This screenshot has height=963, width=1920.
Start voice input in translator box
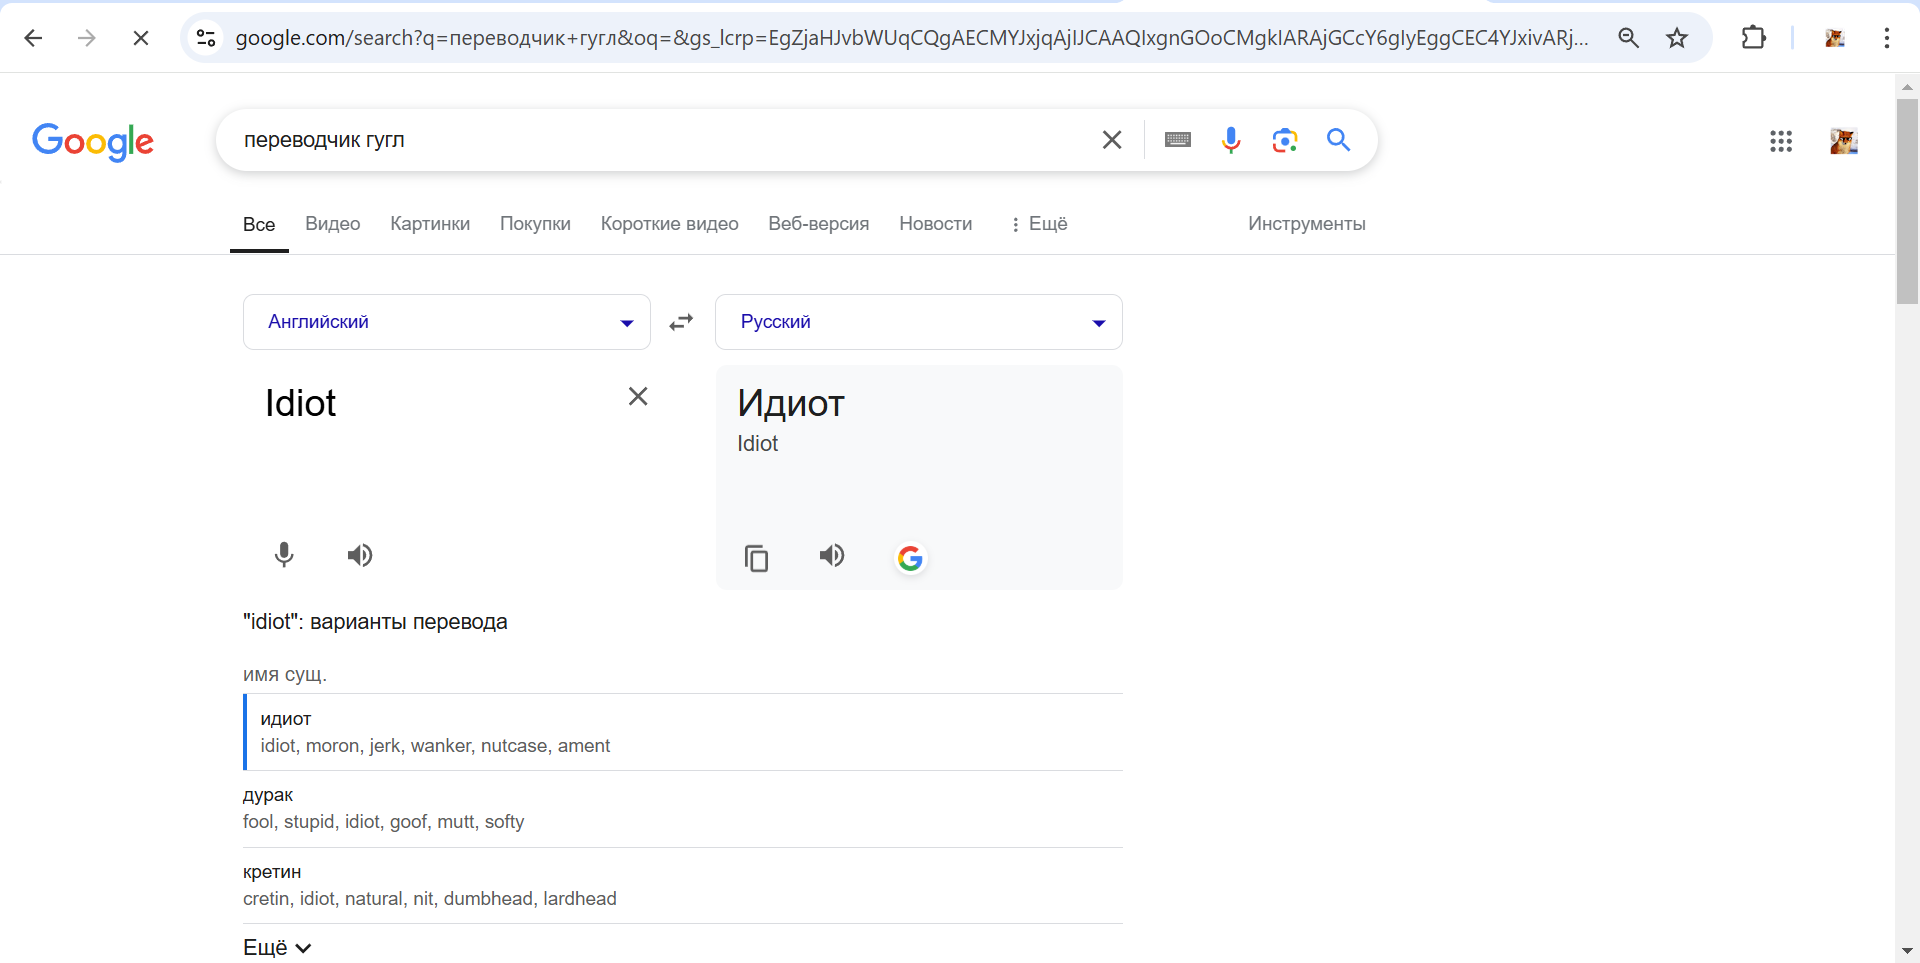click(284, 555)
